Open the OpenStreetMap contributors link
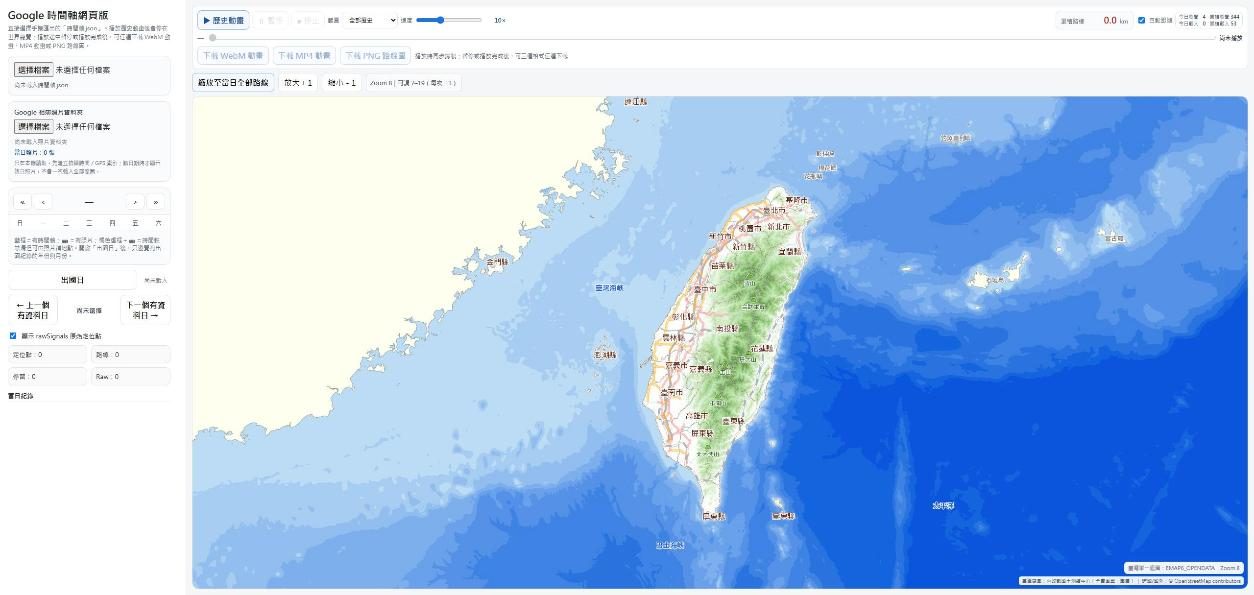Image resolution: width=1254 pixels, height=595 pixels. click(x=1207, y=581)
